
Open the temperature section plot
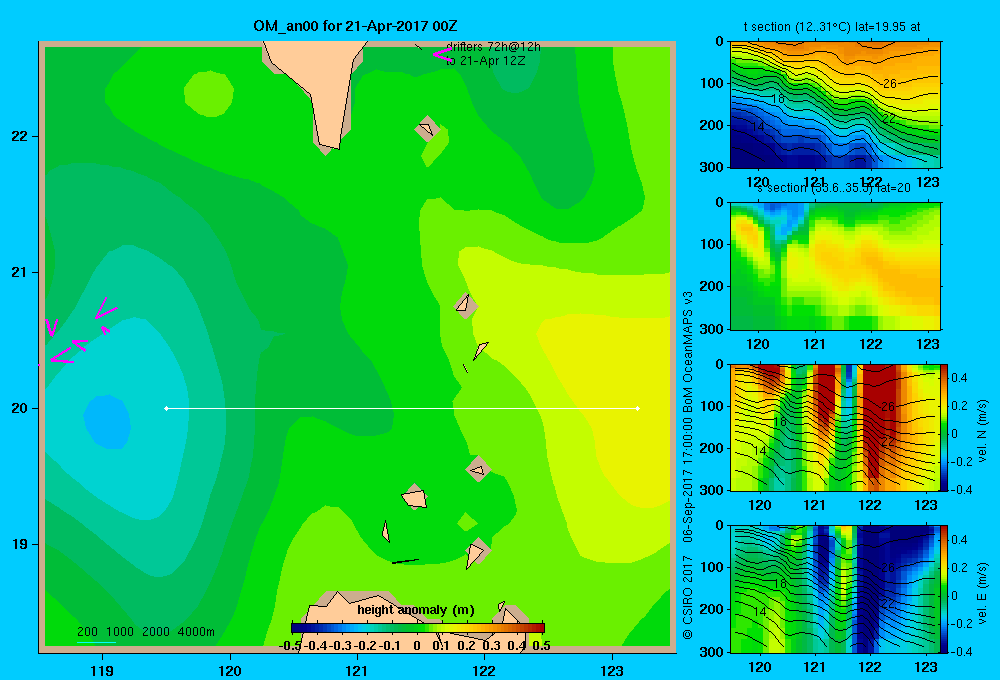point(835,105)
